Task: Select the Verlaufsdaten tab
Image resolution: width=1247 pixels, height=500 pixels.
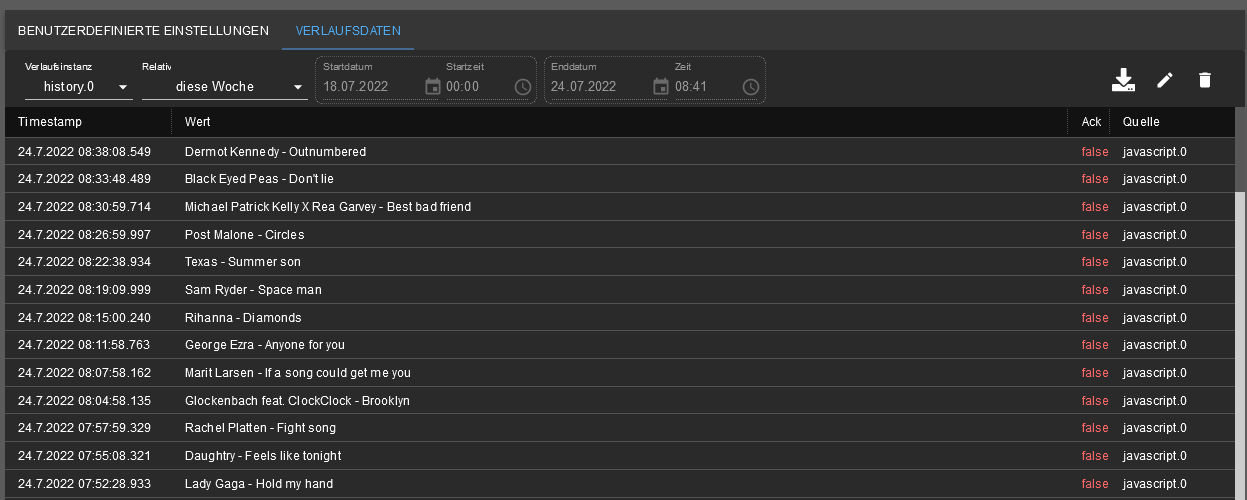Action: [x=348, y=31]
